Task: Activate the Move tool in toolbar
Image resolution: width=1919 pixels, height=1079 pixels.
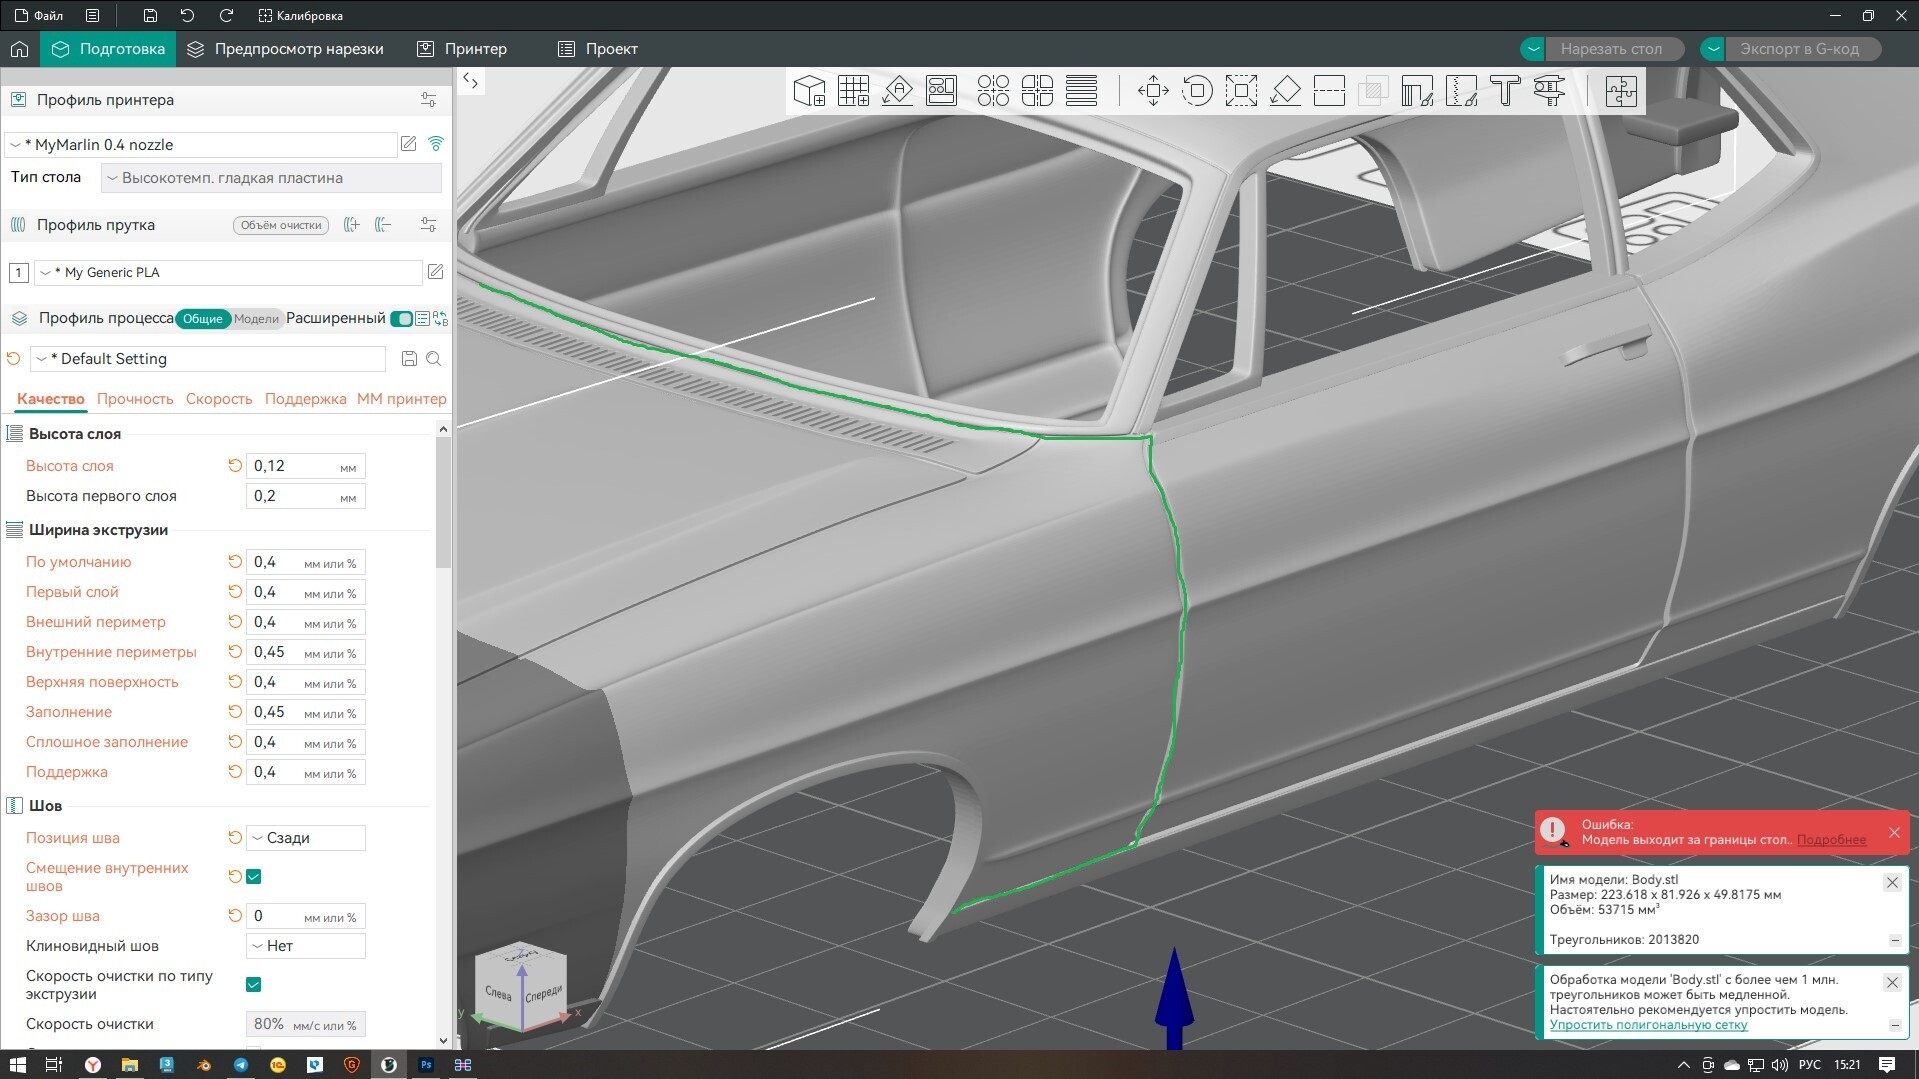Action: pos(1153,91)
